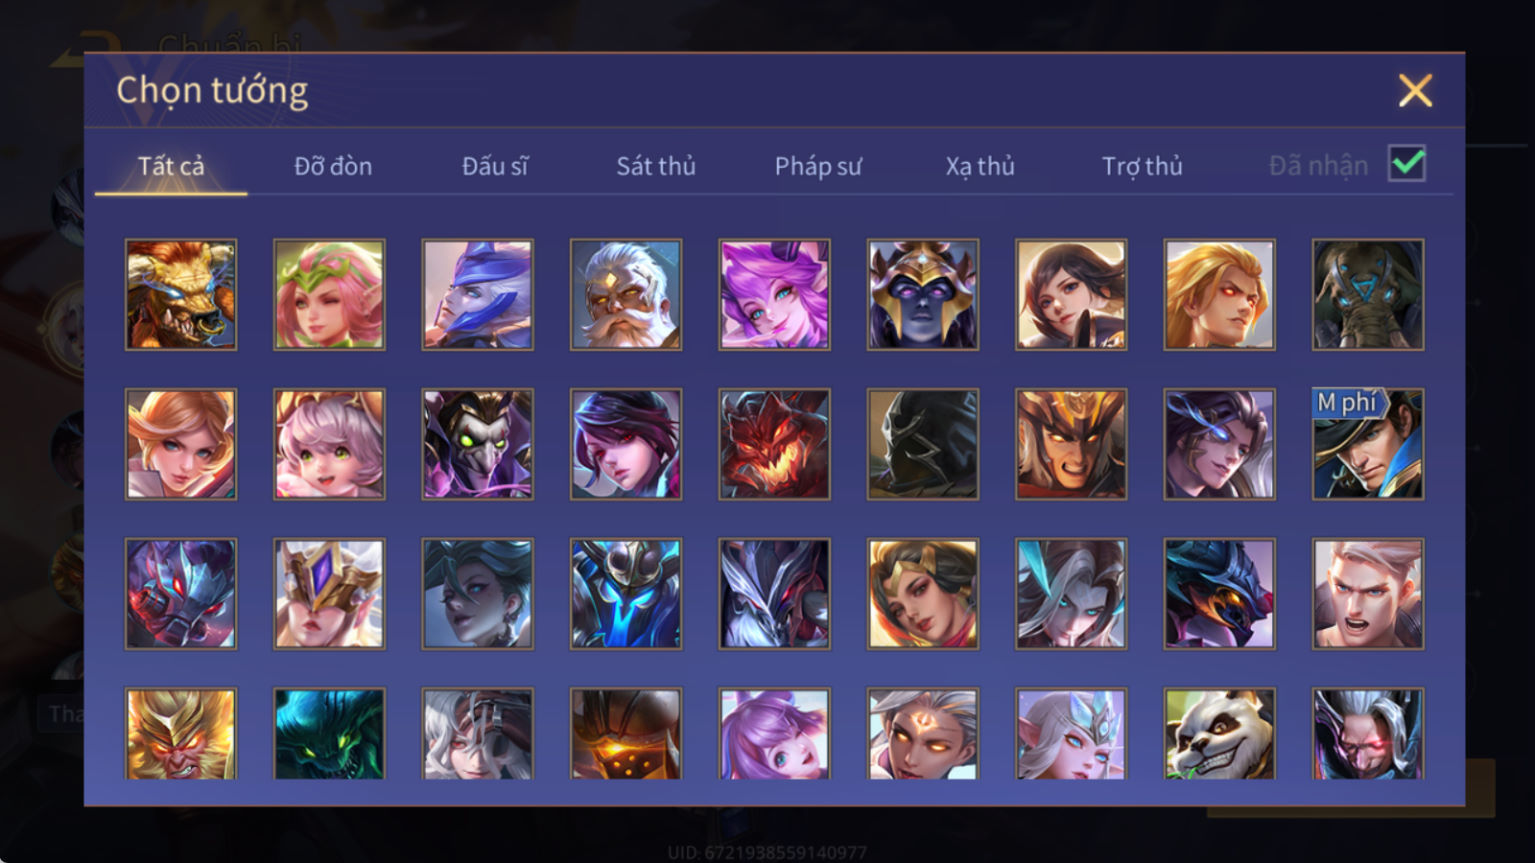
Task: Select the golden bull hero portrait
Action: pyautogui.click(x=181, y=294)
